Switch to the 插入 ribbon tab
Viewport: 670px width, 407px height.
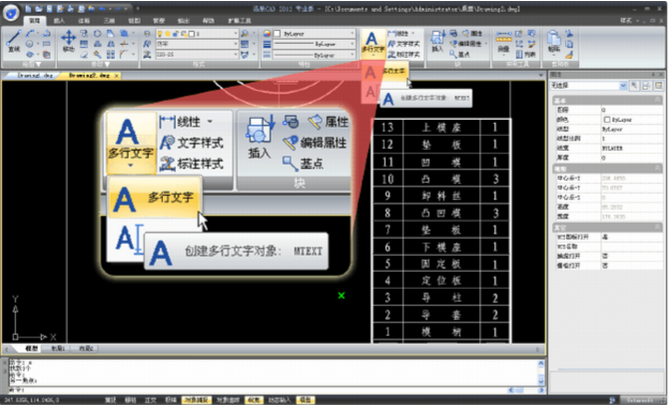click(59, 20)
